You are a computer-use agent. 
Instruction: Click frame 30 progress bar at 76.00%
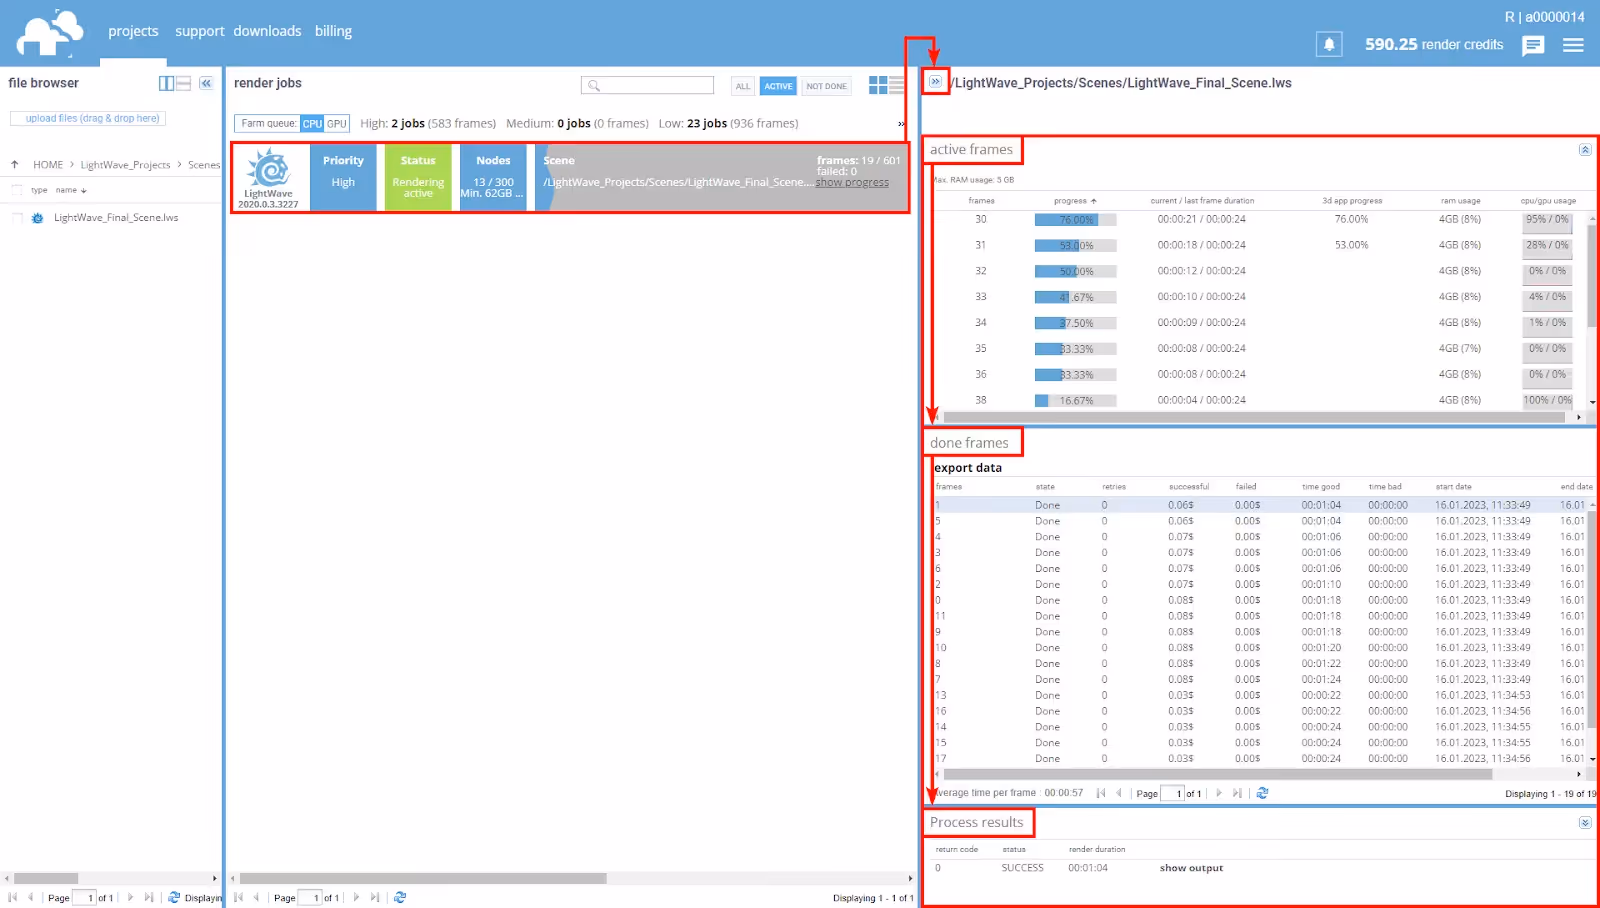click(x=1075, y=220)
